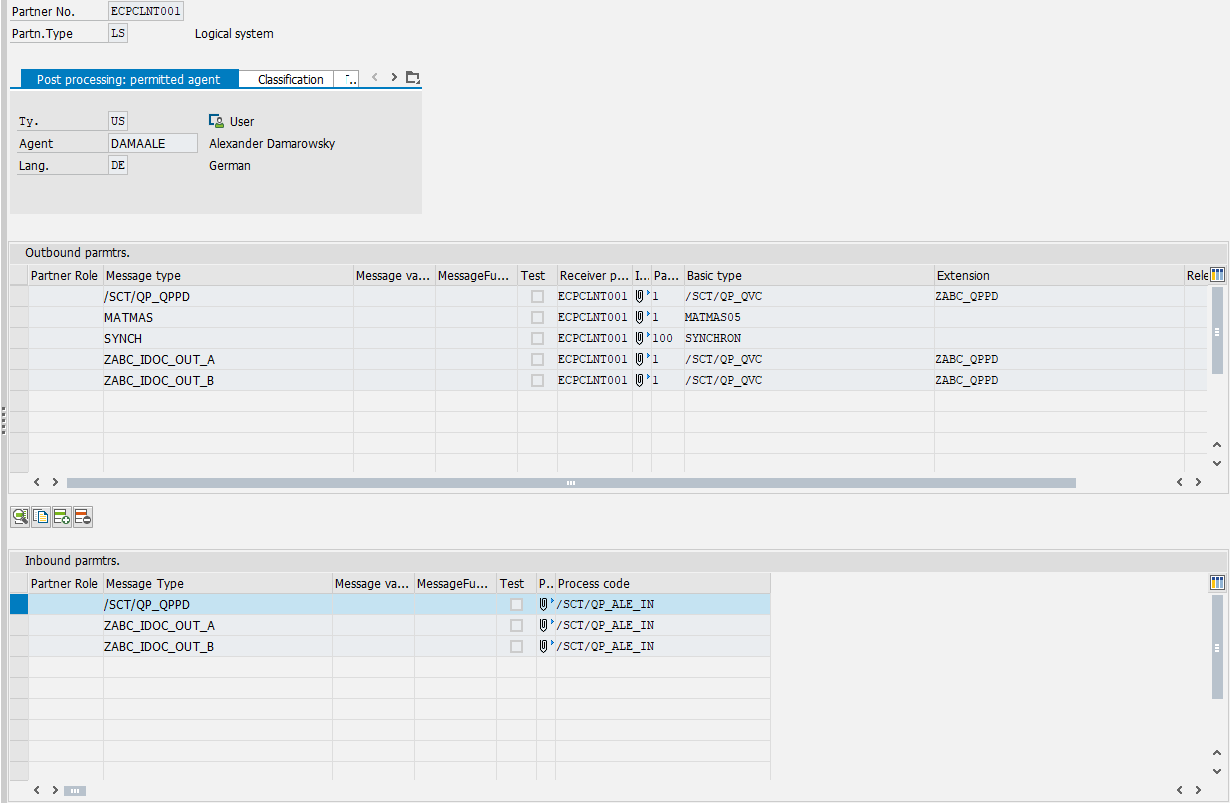
Task: Click paperclip icon in MATMAS outbound row
Action: coord(641,317)
